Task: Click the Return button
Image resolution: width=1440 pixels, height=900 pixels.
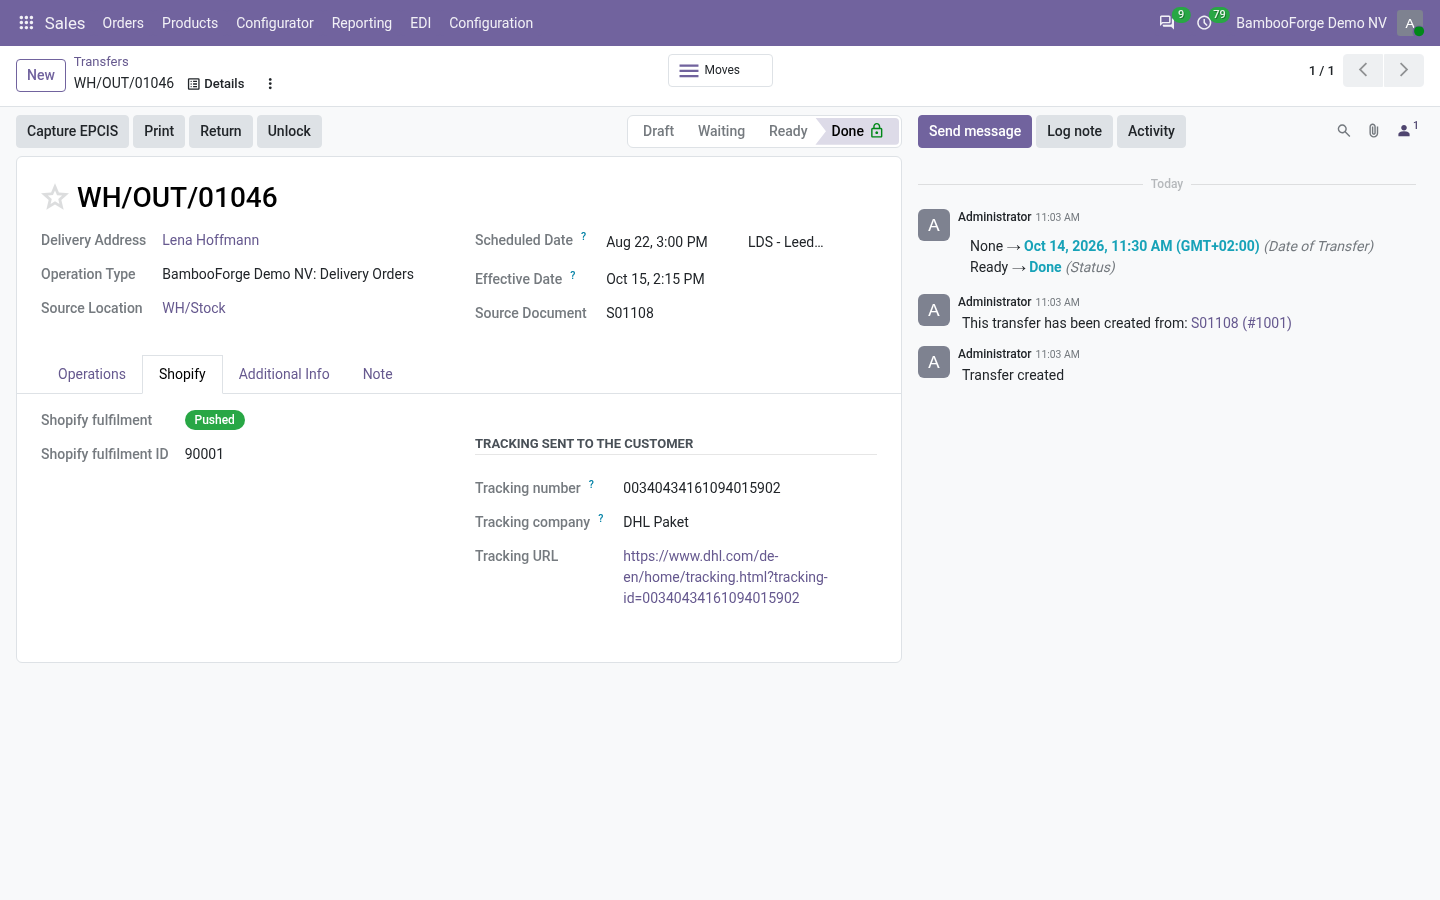Action: coord(221,131)
